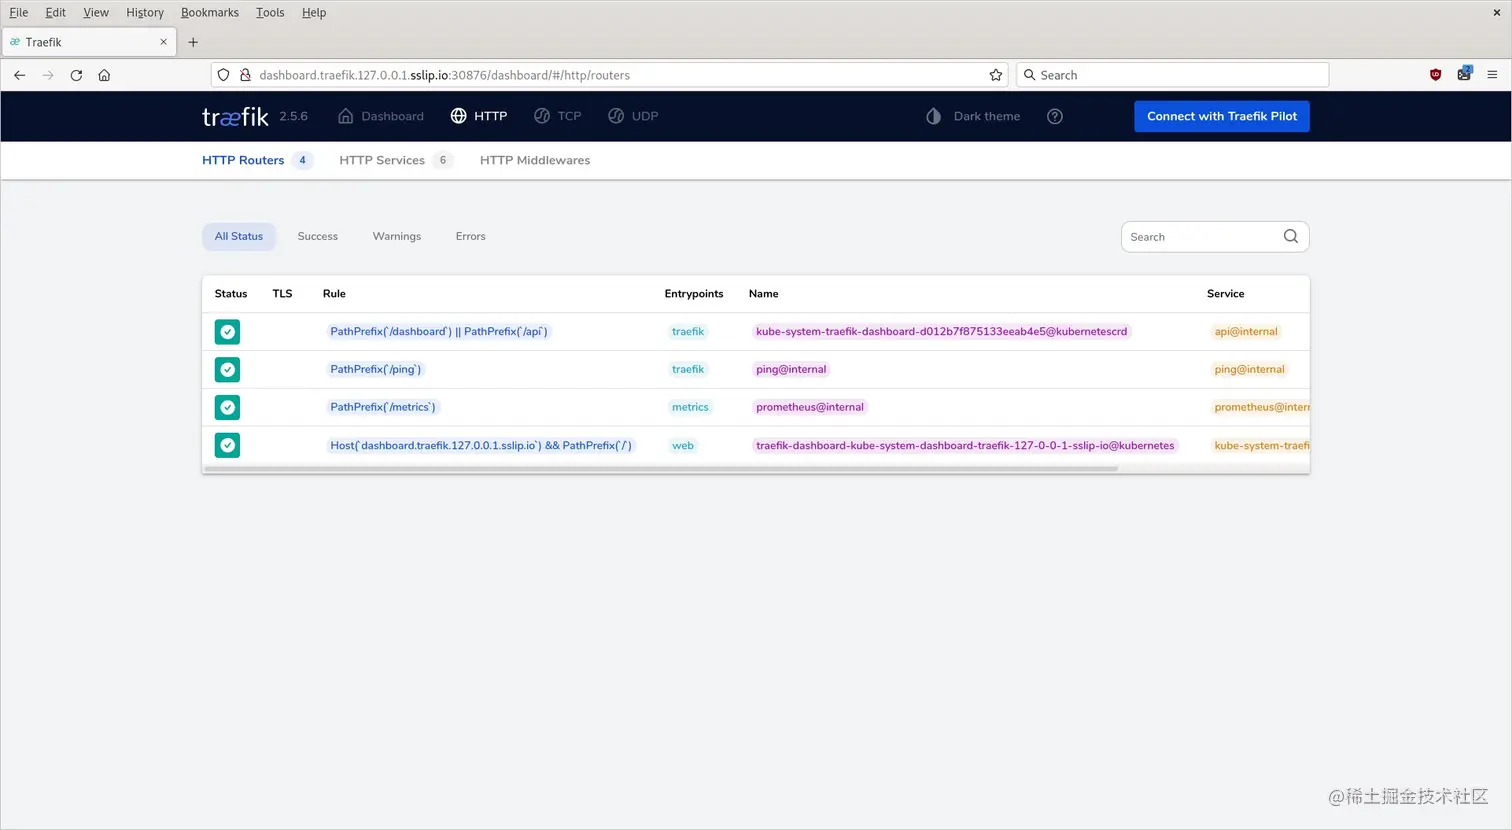Click the Entrypoints column header

tap(694, 294)
